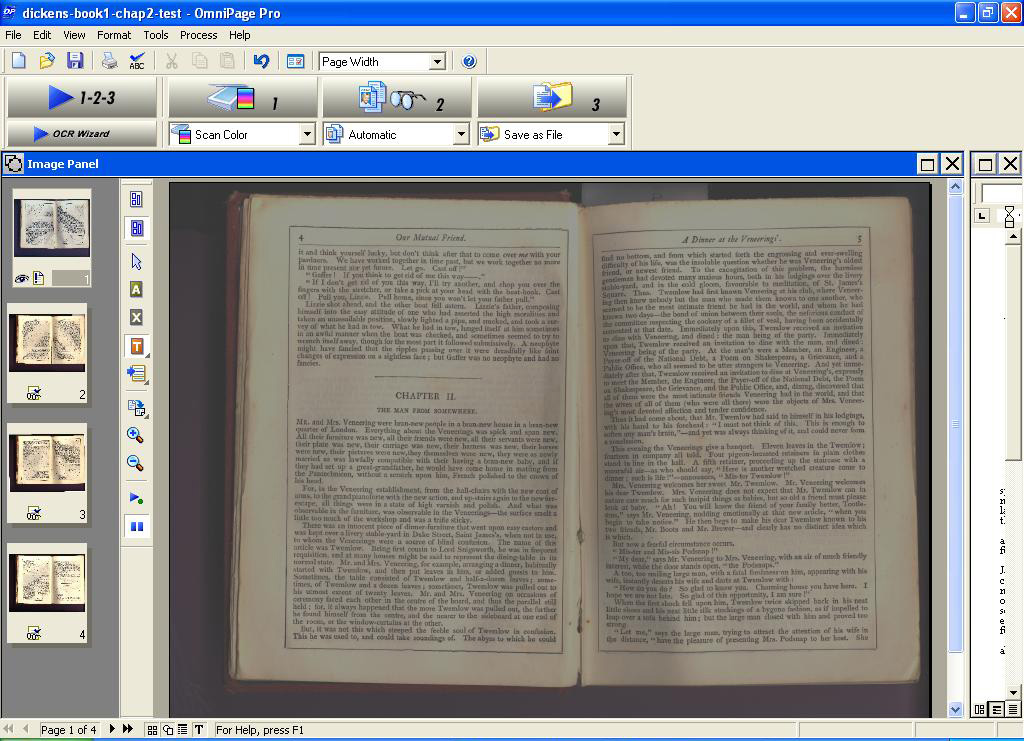Print using the printer icon
The width and height of the screenshot is (1024, 741).
tap(109, 61)
